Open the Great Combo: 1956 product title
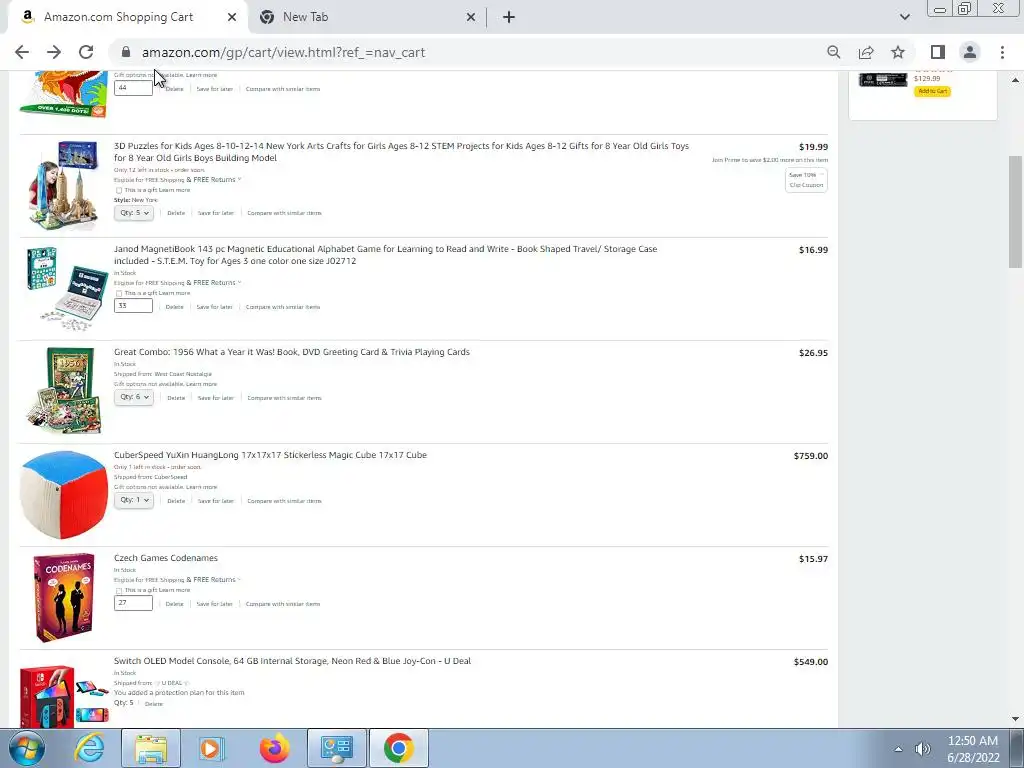 (292, 352)
